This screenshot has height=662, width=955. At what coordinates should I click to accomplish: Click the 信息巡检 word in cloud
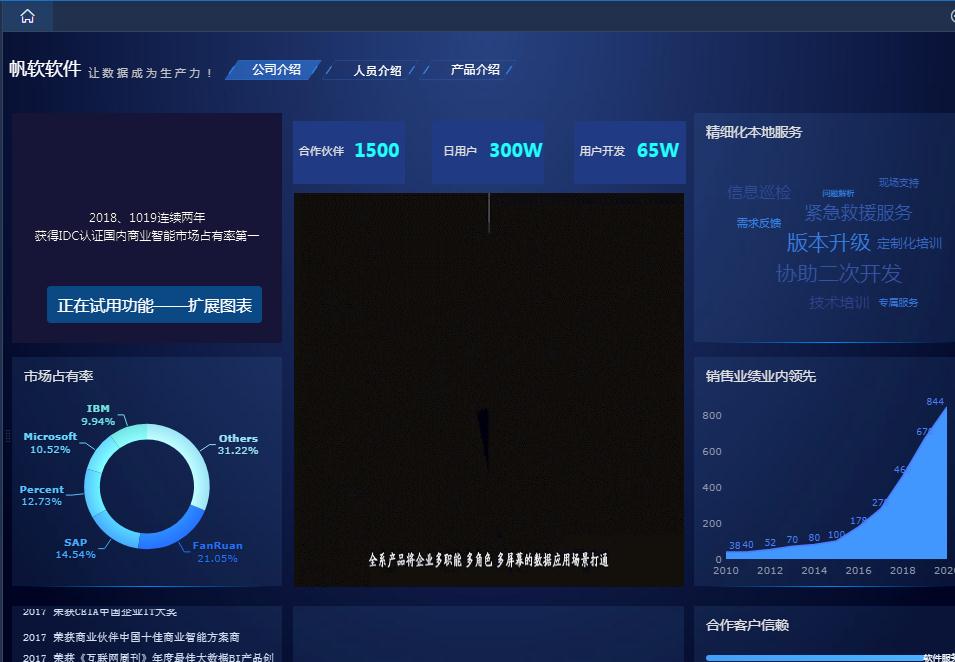(x=759, y=192)
